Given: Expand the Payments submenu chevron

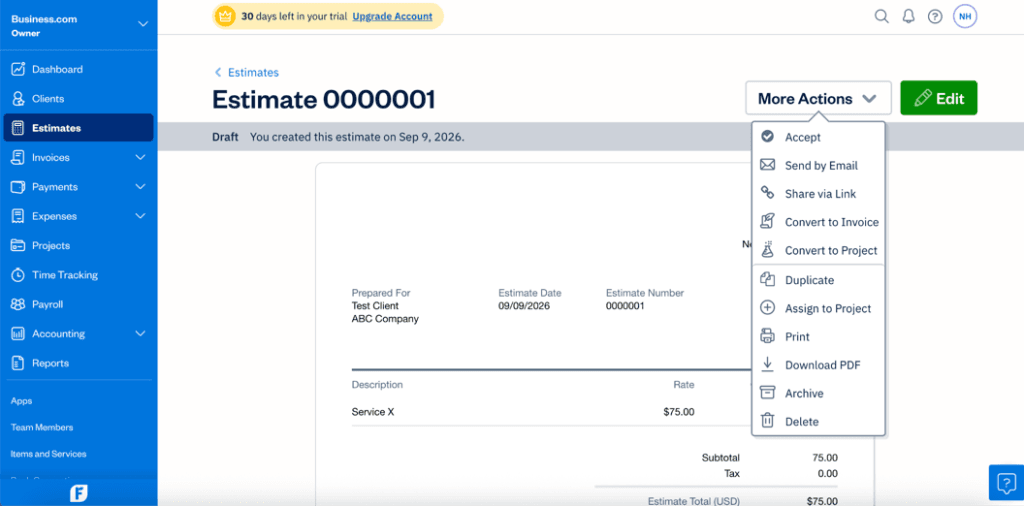Looking at the screenshot, I should (x=140, y=187).
